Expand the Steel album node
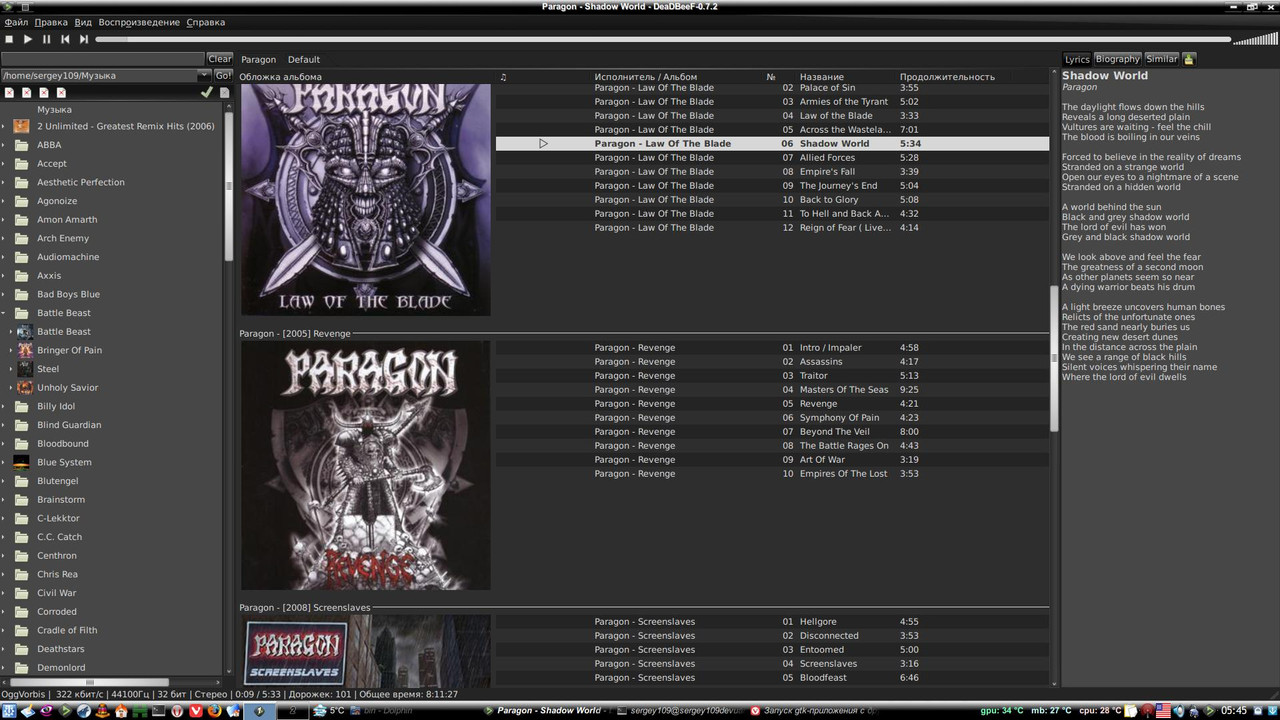The width and height of the screenshot is (1280, 720). [11, 369]
